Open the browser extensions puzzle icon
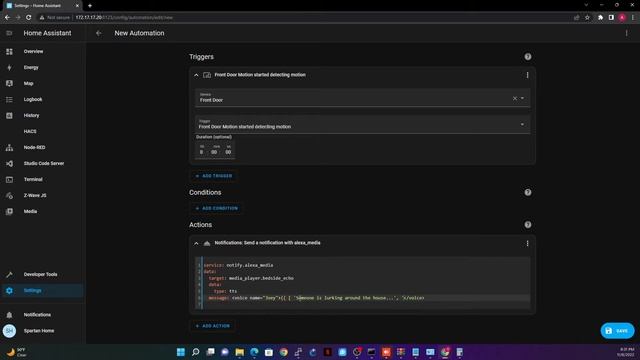This screenshot has width=640, height=360. (x=600, y=18)
